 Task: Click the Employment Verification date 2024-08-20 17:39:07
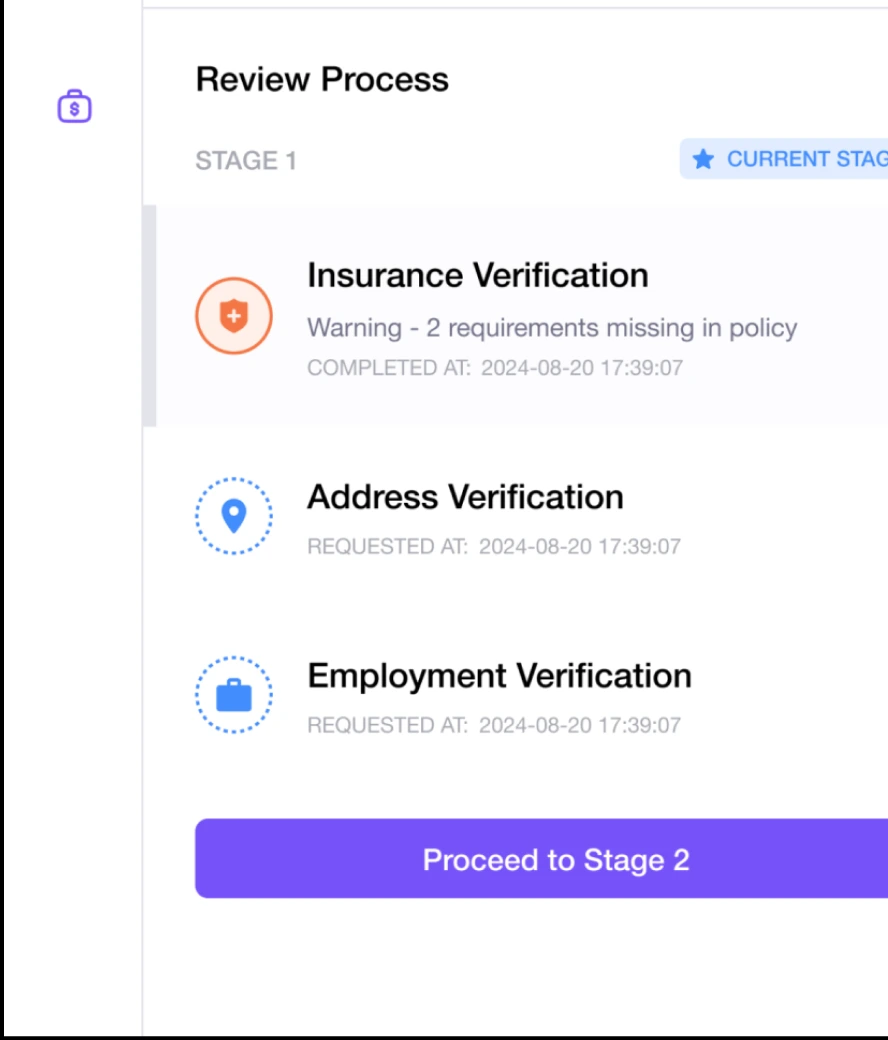579,725
